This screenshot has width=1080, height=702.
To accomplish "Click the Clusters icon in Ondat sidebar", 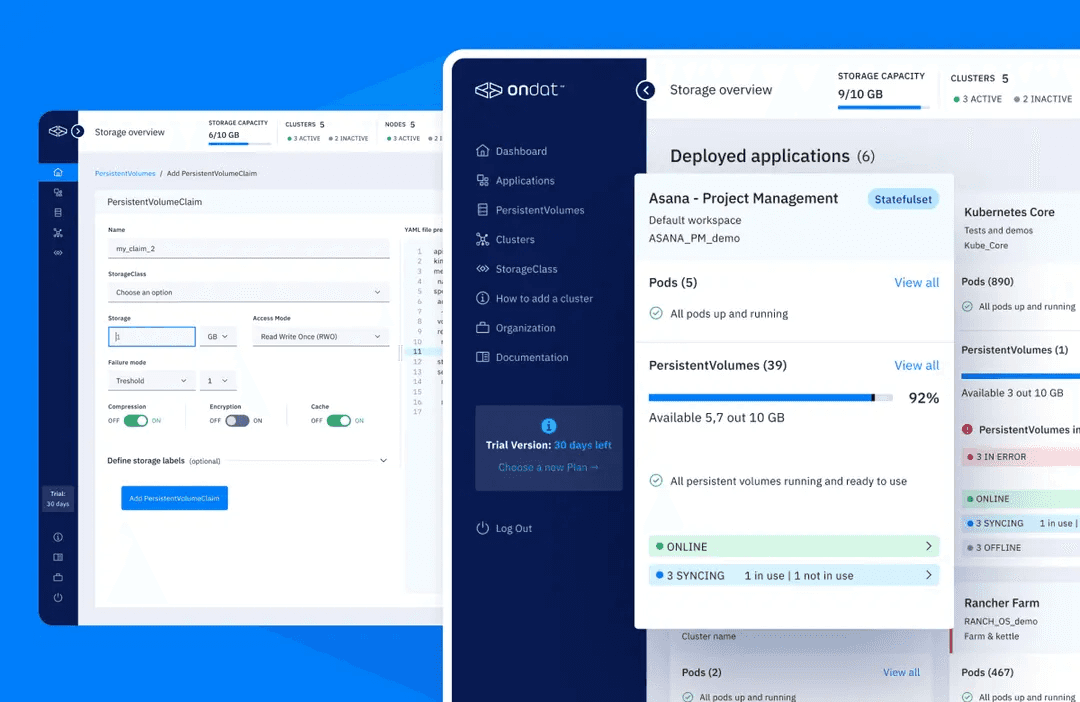I will 482,239.
